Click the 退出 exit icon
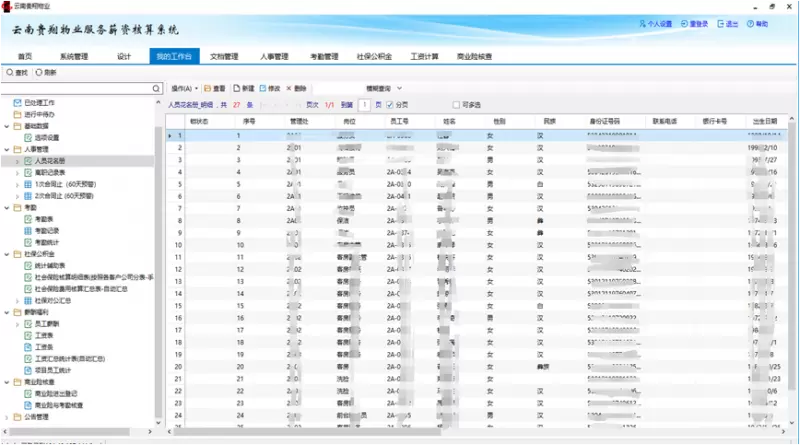This screenshot has width=800, height=445. pyautogui.click(x=722, y=23)
